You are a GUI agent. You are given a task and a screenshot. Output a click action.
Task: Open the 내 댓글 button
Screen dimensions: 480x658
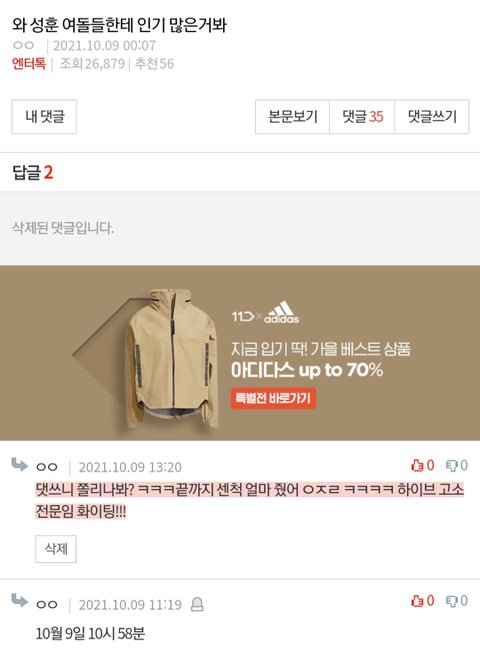(44, 117)
